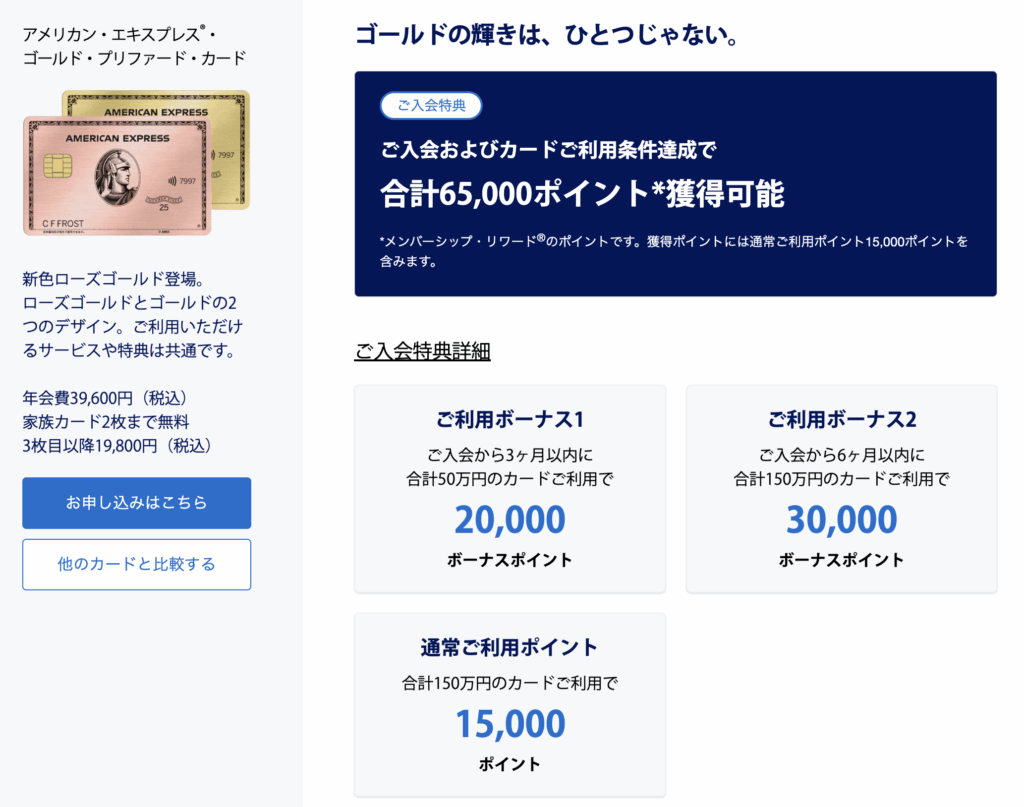Click the 30,000 bonus points figure
1024x807 pixels.
pos(841,520)
